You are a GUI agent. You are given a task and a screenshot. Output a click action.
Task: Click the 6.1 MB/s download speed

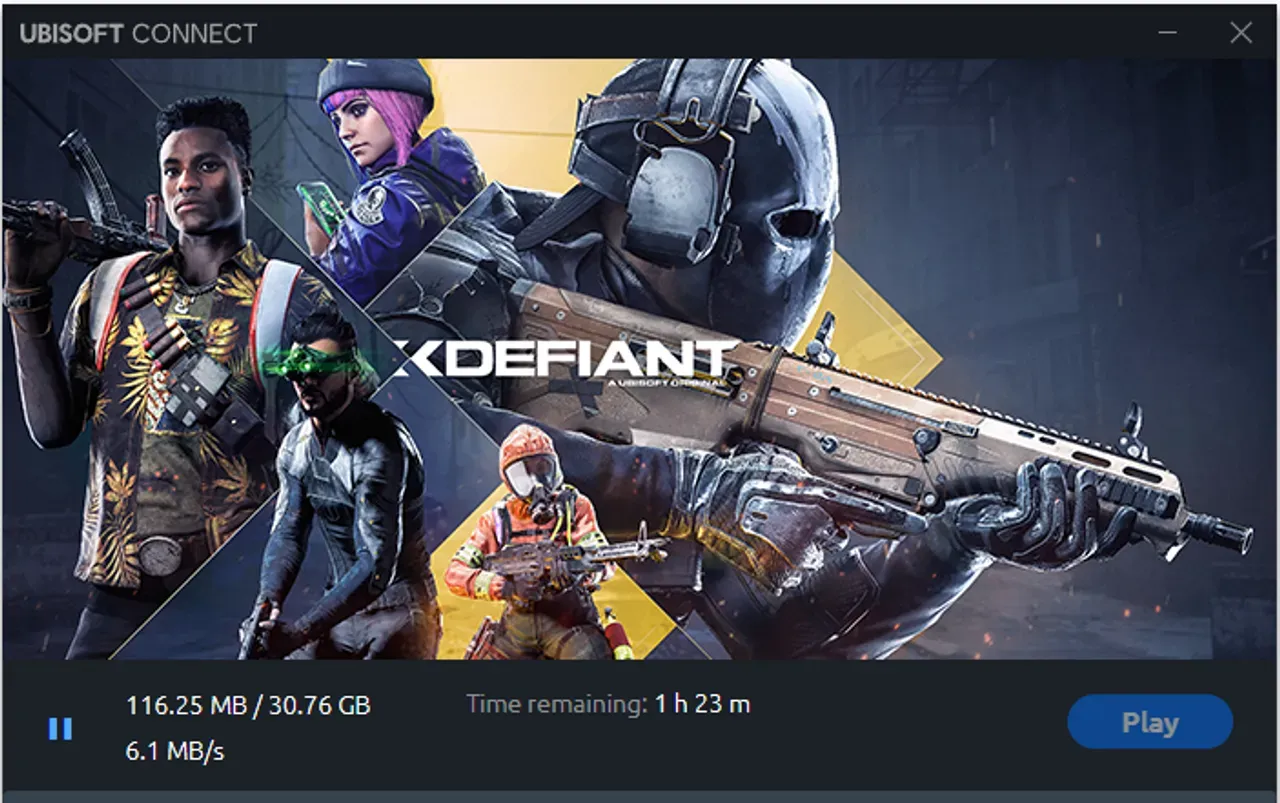pos(175,751)
